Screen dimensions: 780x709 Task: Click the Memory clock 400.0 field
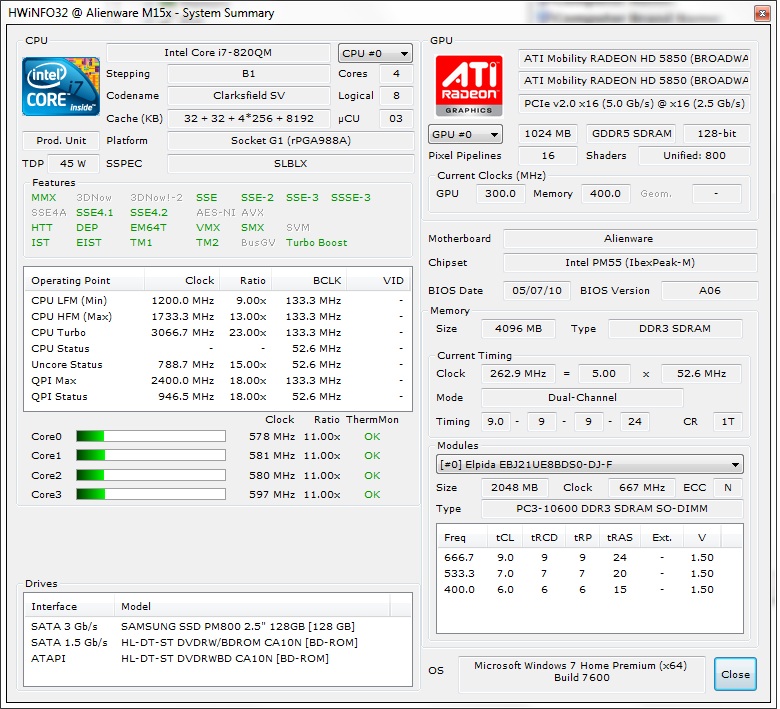tap(605, 194)
